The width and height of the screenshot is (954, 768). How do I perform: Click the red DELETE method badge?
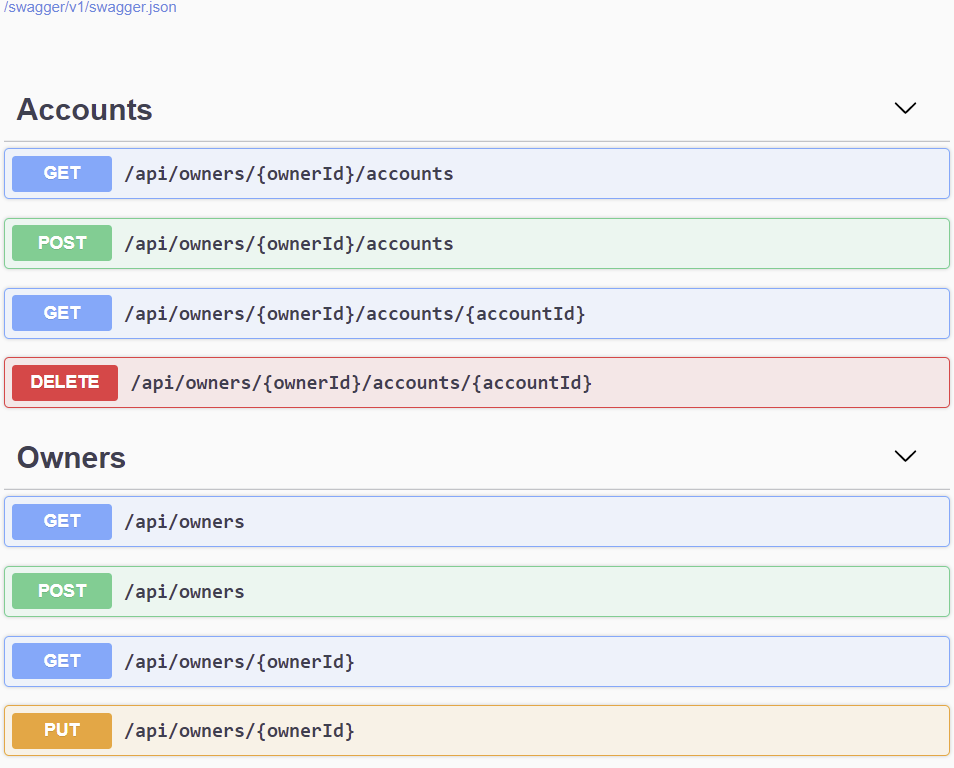(65, 382)
